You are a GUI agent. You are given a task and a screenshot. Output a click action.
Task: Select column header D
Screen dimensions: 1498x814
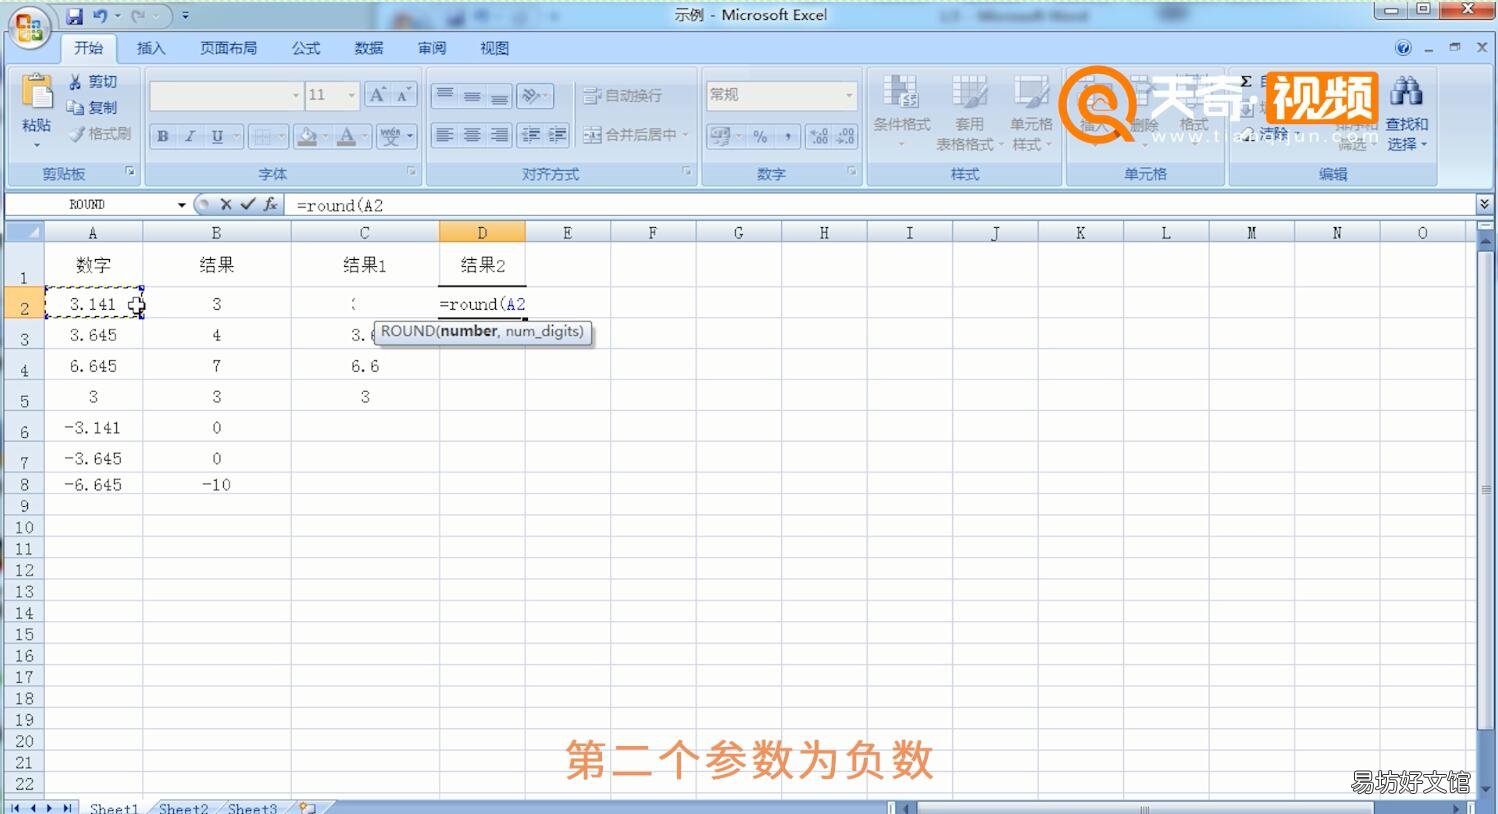click(482, 232)
